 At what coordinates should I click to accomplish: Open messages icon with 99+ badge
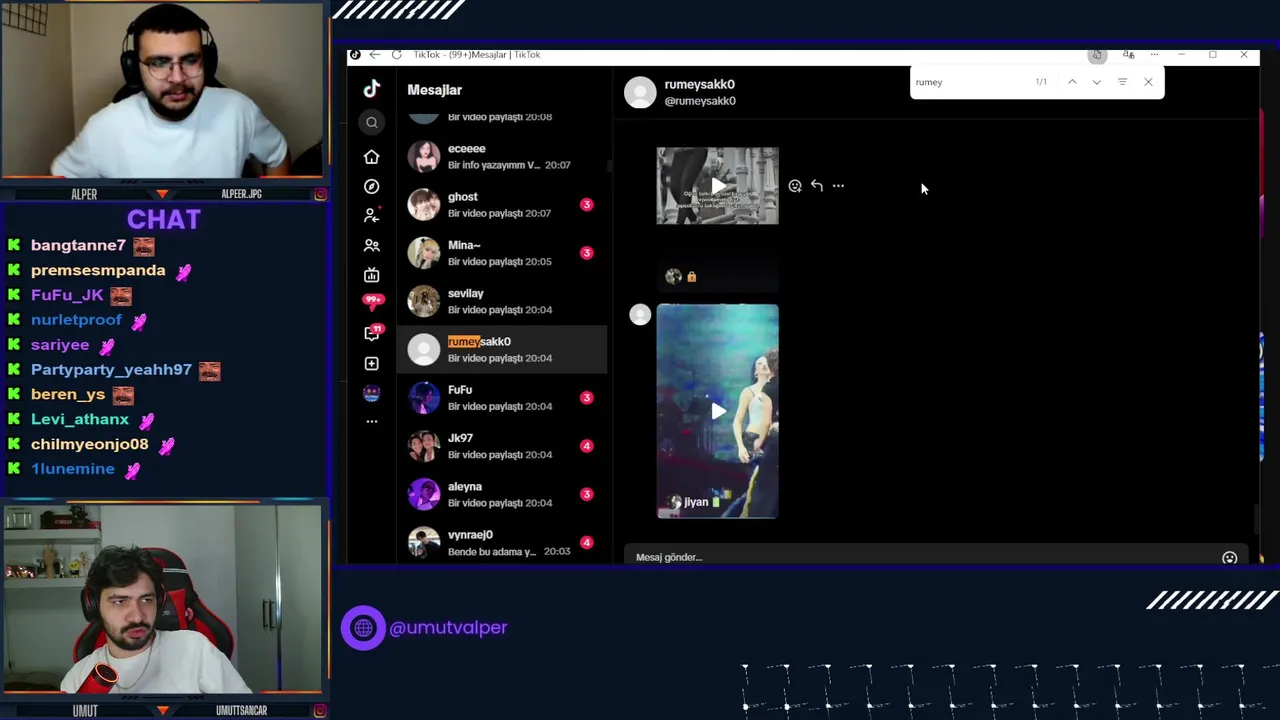click(x=372, y=302)
